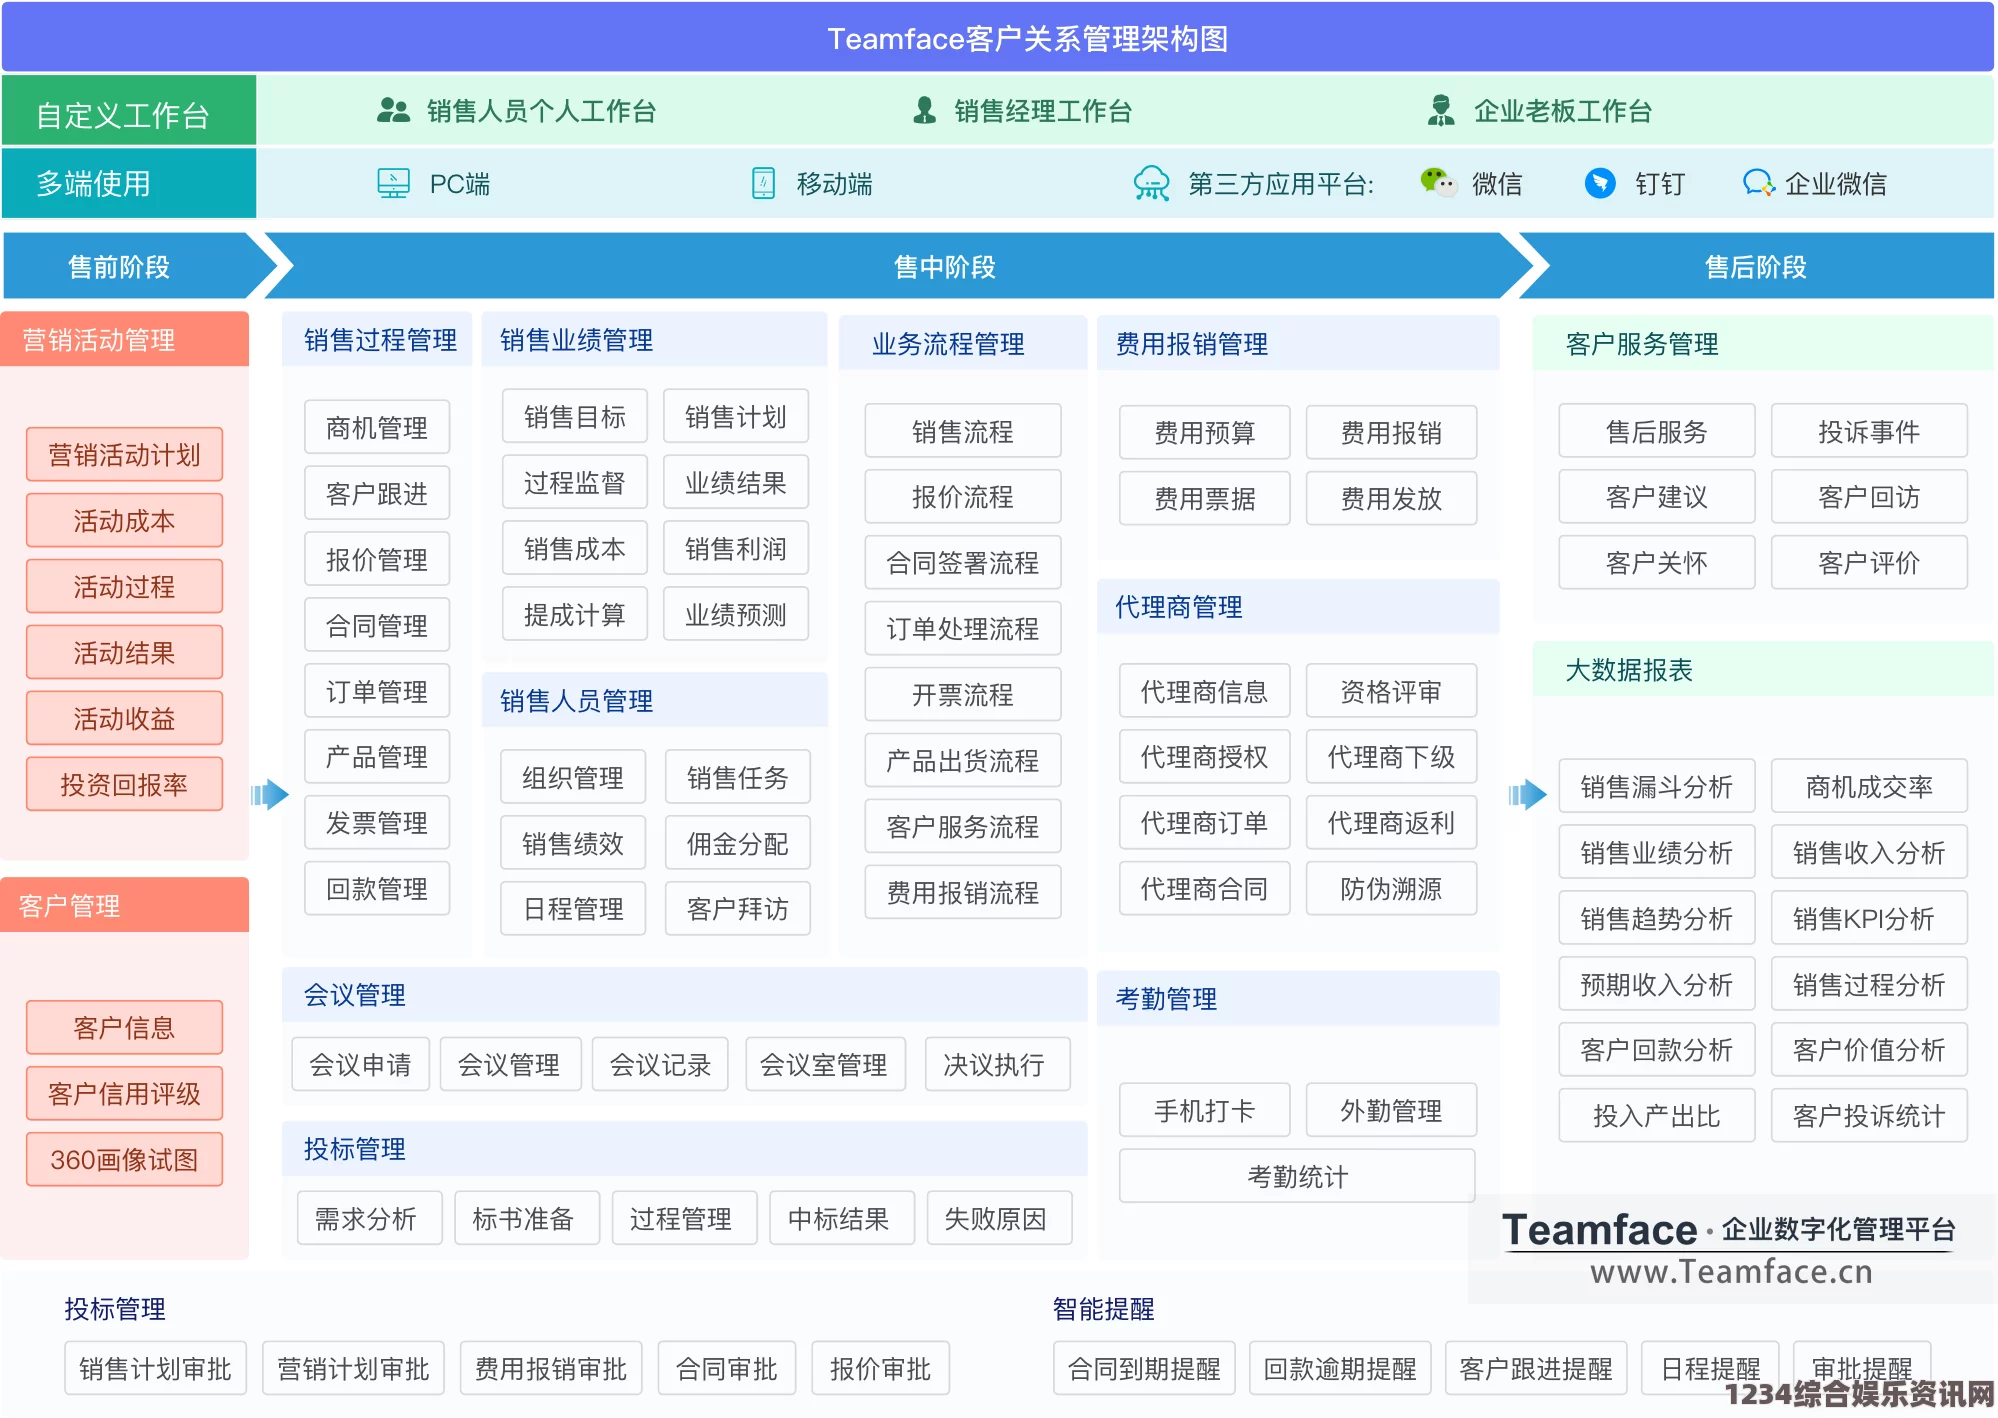Click the 回款管理 box
This screenshot has width=1998, height=1418.
tap(377, 888)
